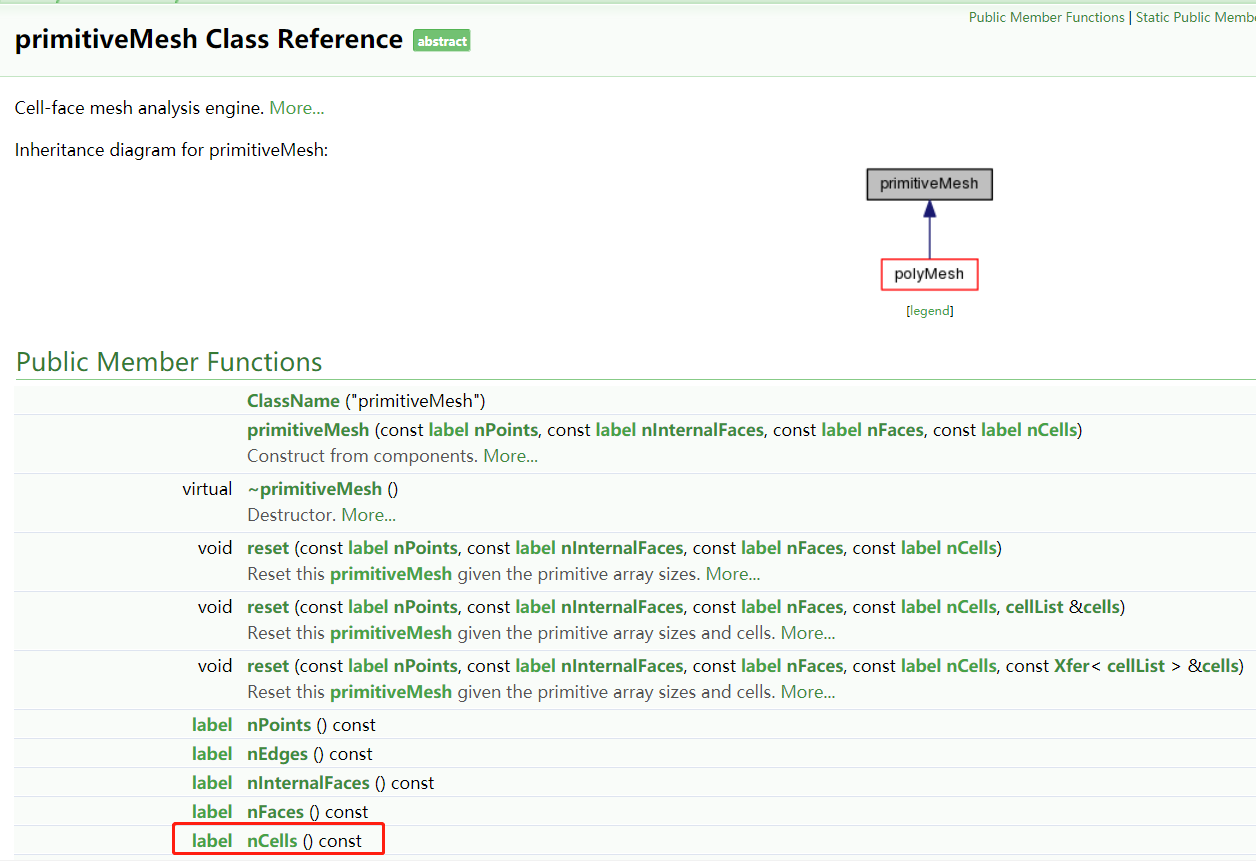Click label return type of nEdges

(212, 754)
